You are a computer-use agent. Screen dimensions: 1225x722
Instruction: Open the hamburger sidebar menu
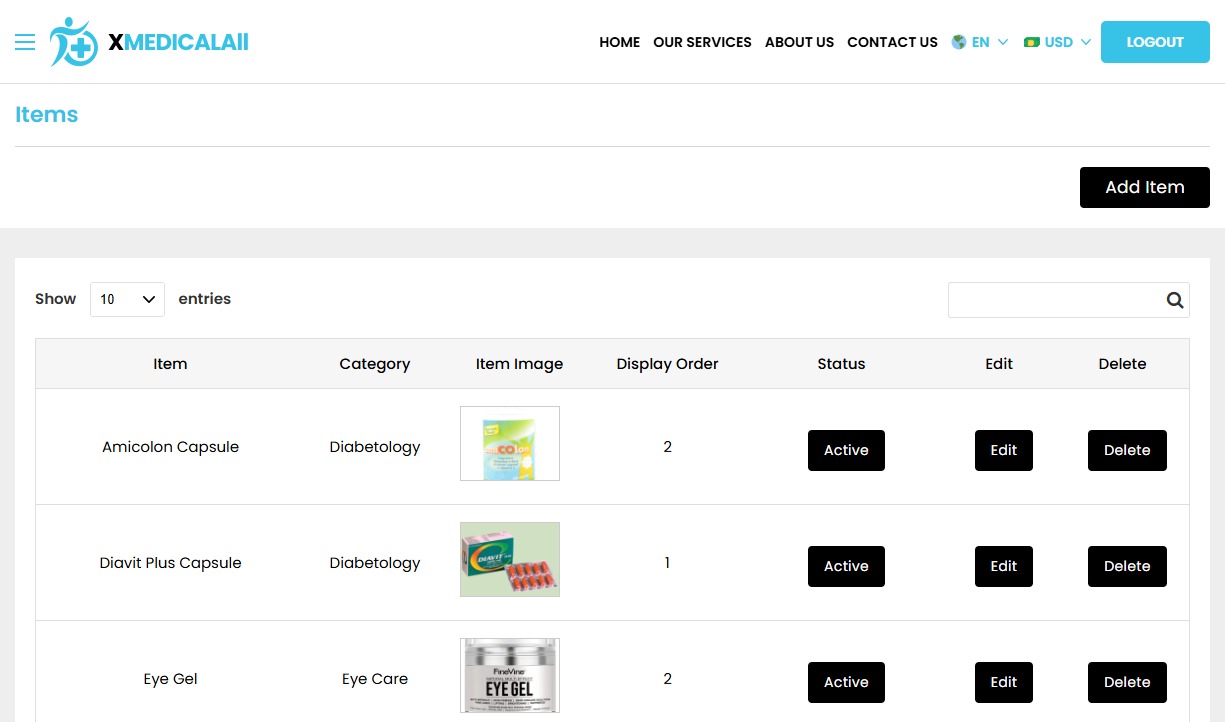(25, 42)
